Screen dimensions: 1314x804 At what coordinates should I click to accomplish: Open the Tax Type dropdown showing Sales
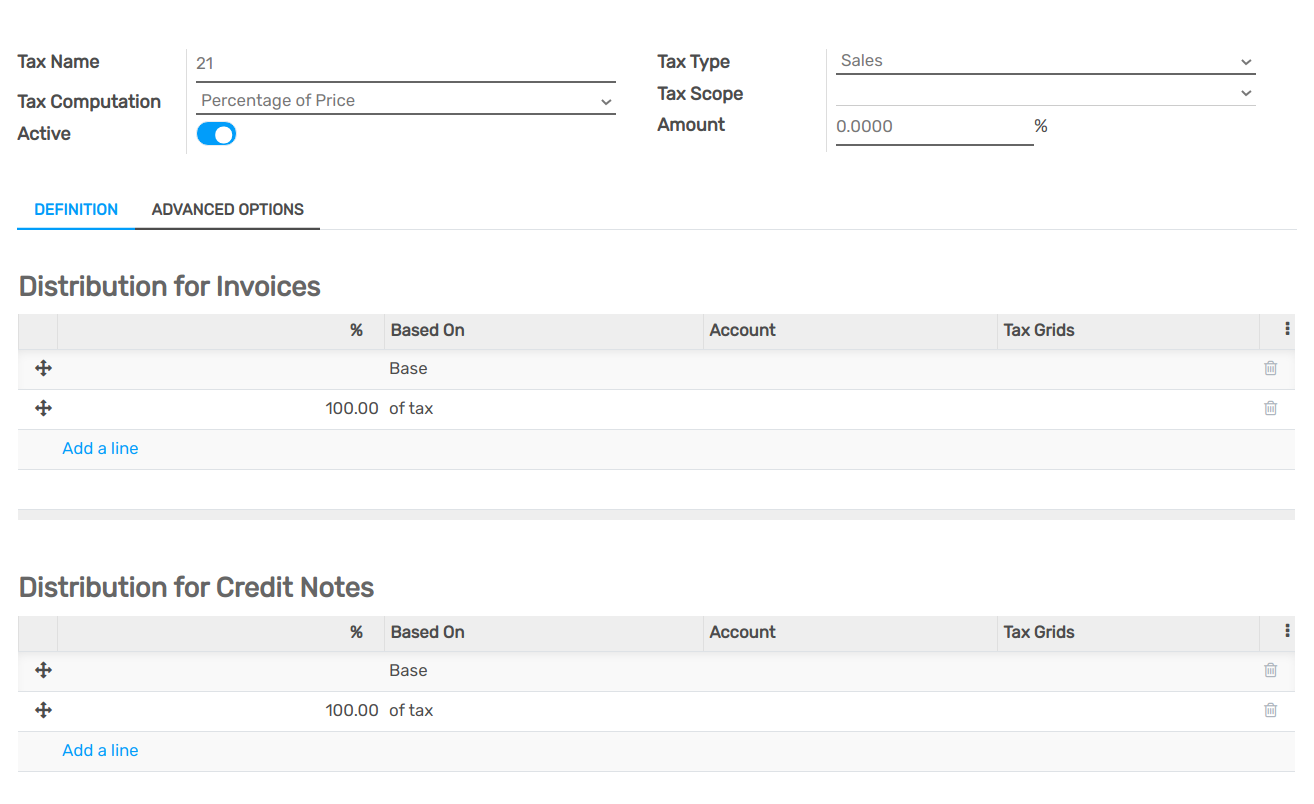pyautogui.click(x=1045, y=60)
